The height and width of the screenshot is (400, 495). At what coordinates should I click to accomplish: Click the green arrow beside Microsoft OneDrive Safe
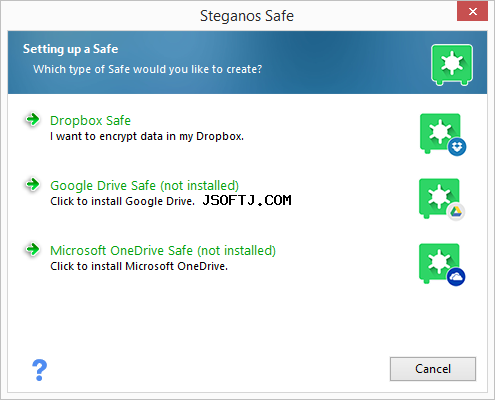[x=33, y=249]
